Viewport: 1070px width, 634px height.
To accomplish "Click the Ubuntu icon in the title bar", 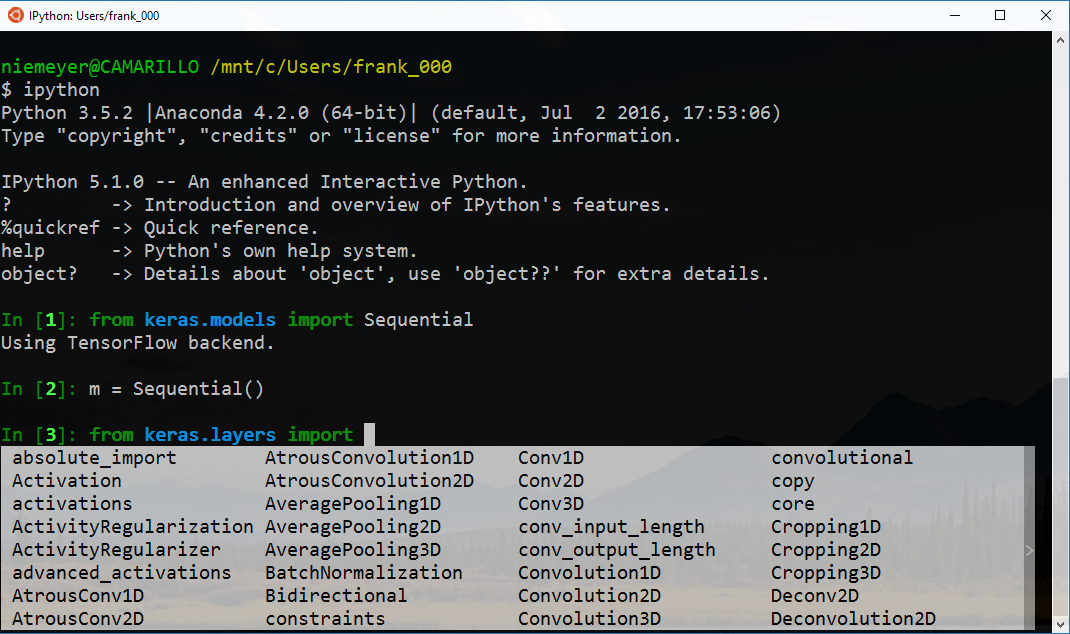I will (x=14, y=15).
